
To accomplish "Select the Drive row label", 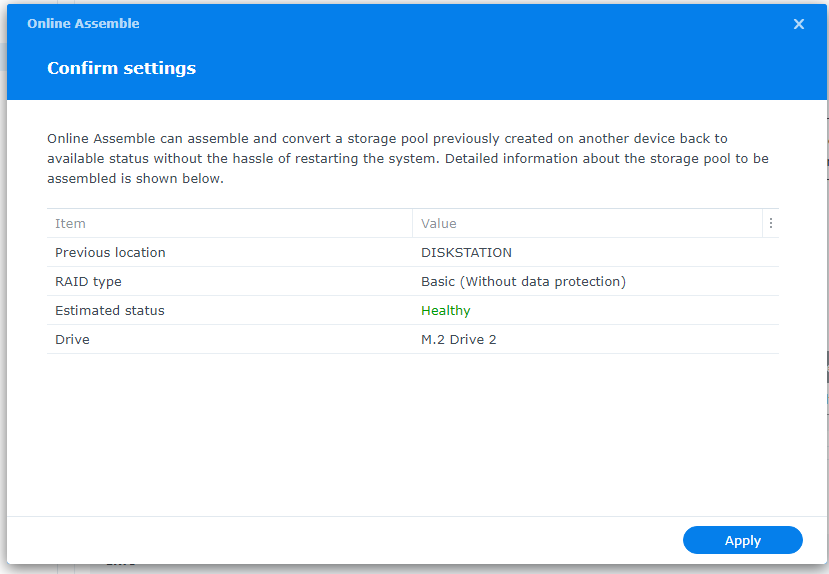I will [x=72, y=340].
